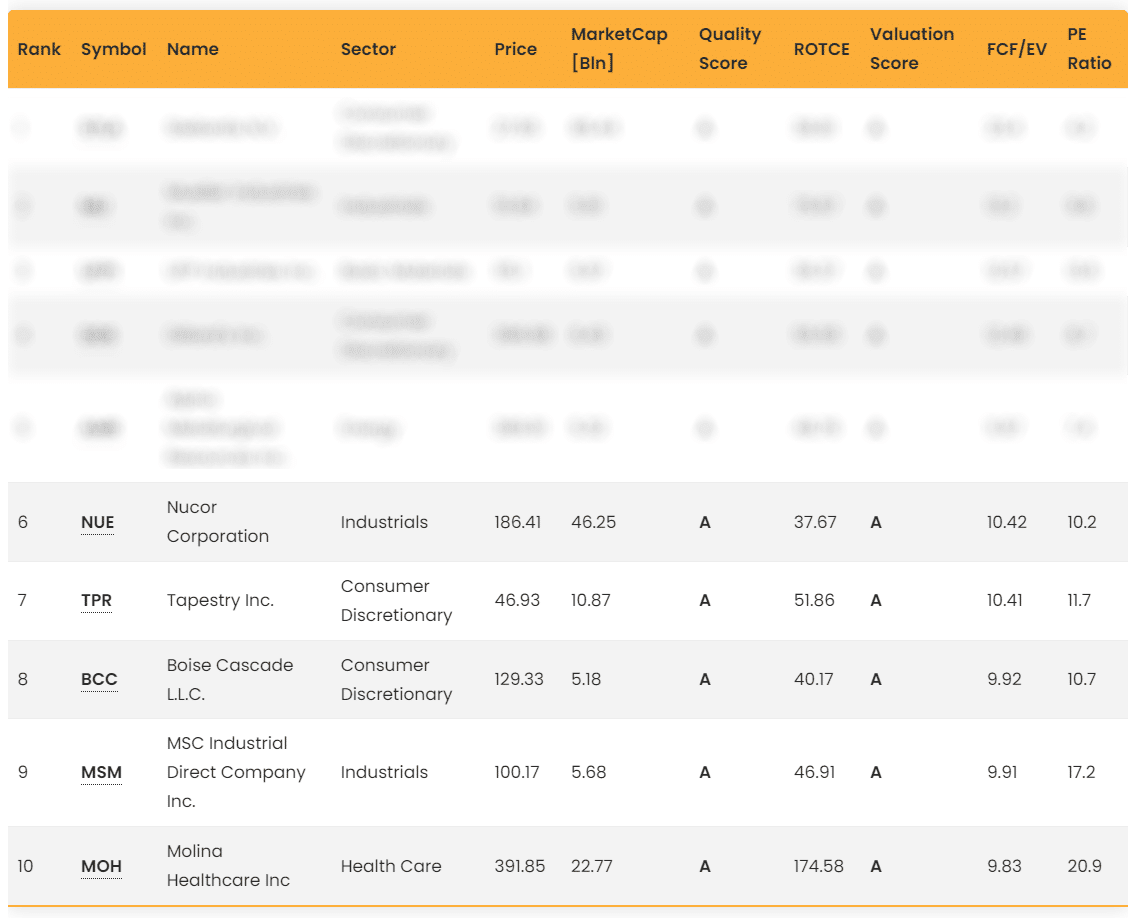Go to the MSM symbol link
Image resolution: width=1138 pixels, height=918 pixels.
101,772
